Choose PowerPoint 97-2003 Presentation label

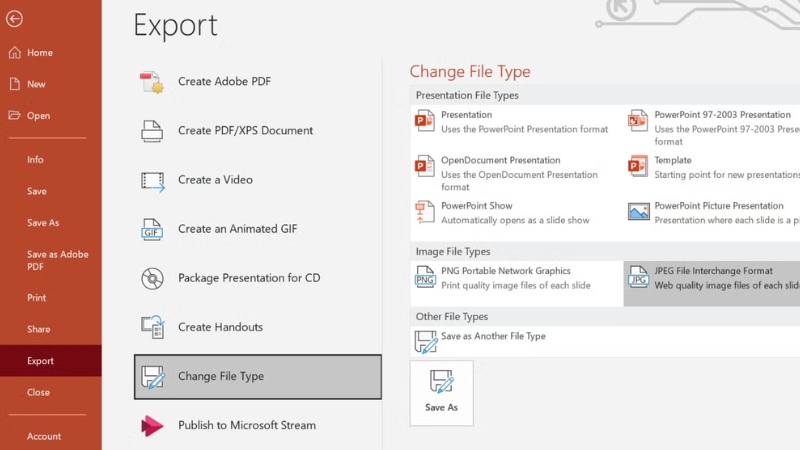click(722, 115)
